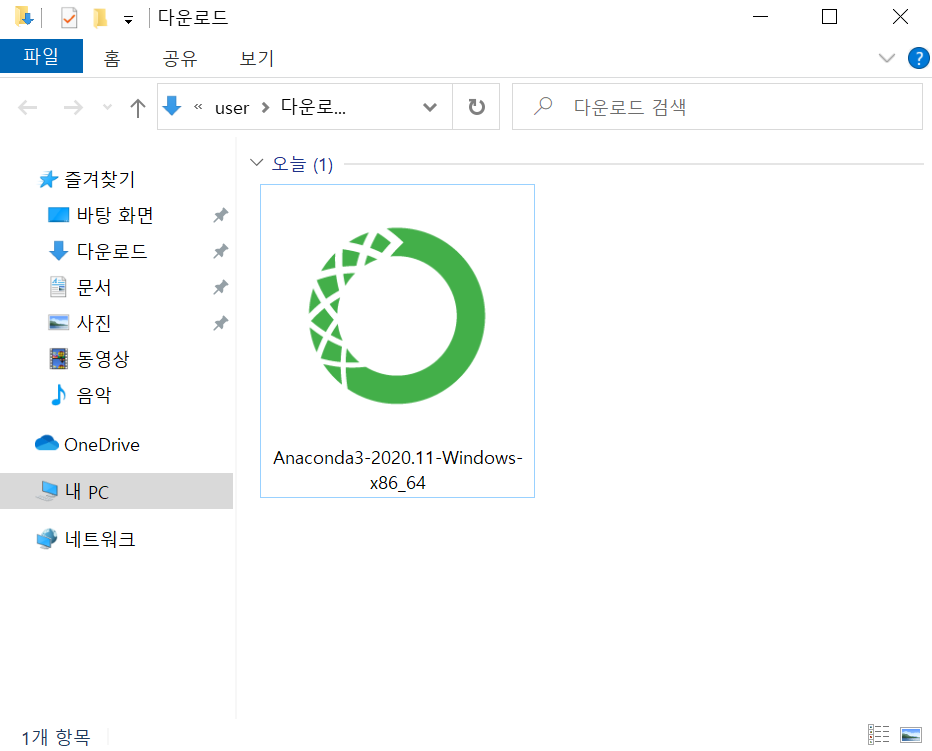Expand hidden breadcrumb path chevrons

tap(198, 106)
